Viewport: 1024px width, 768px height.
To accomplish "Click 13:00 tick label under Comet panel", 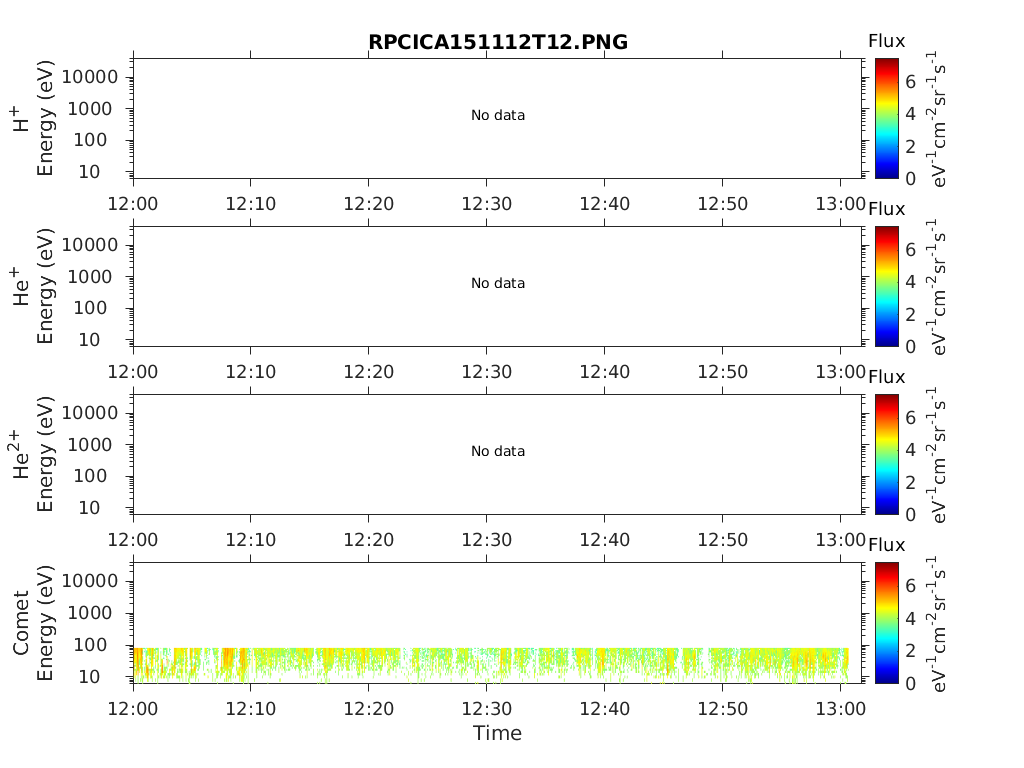I will (840, 709).
